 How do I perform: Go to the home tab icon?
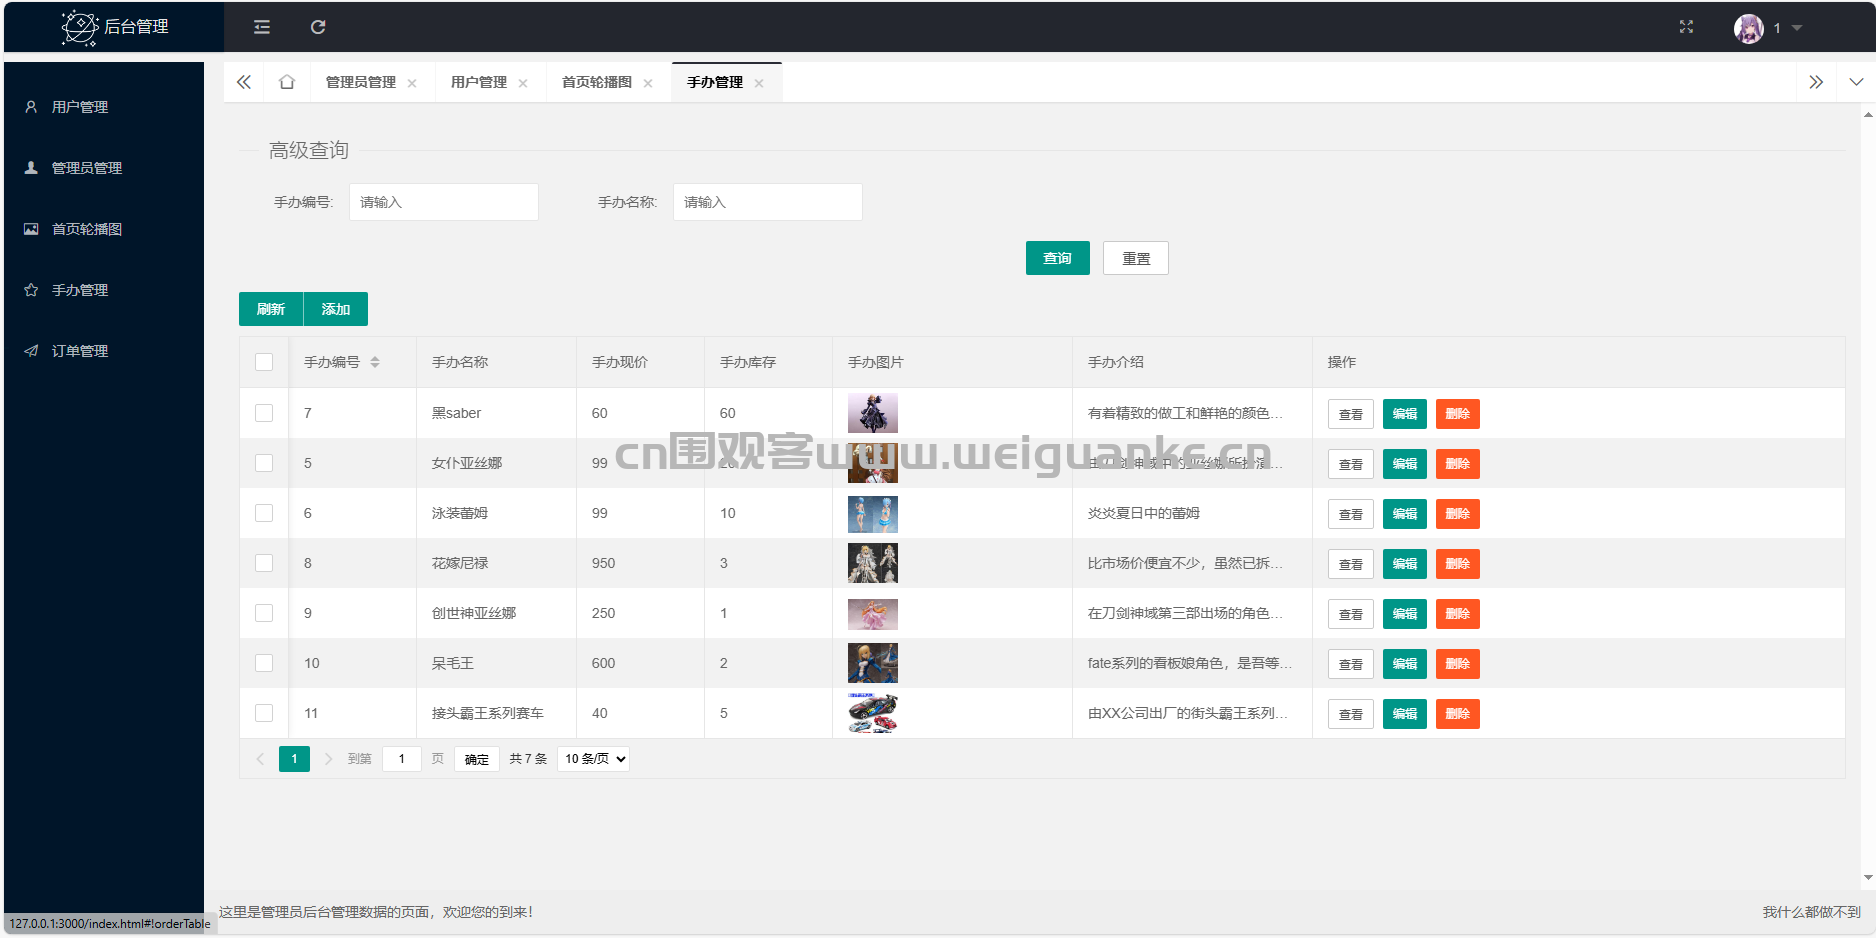point(287,82)
